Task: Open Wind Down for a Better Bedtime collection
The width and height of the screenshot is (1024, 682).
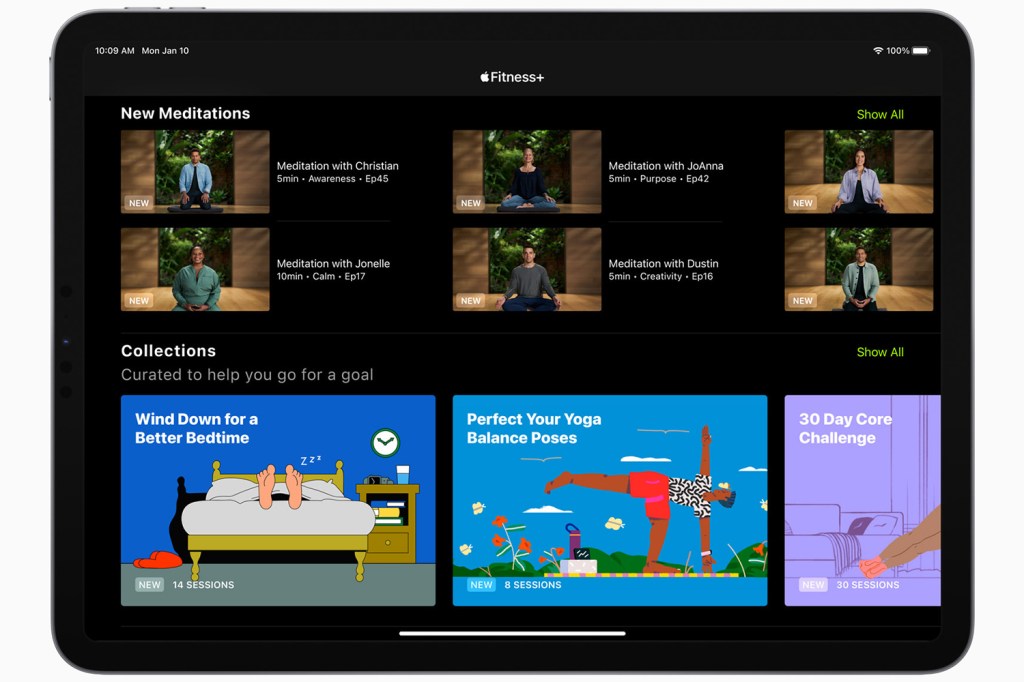Action: pos(278,500)
